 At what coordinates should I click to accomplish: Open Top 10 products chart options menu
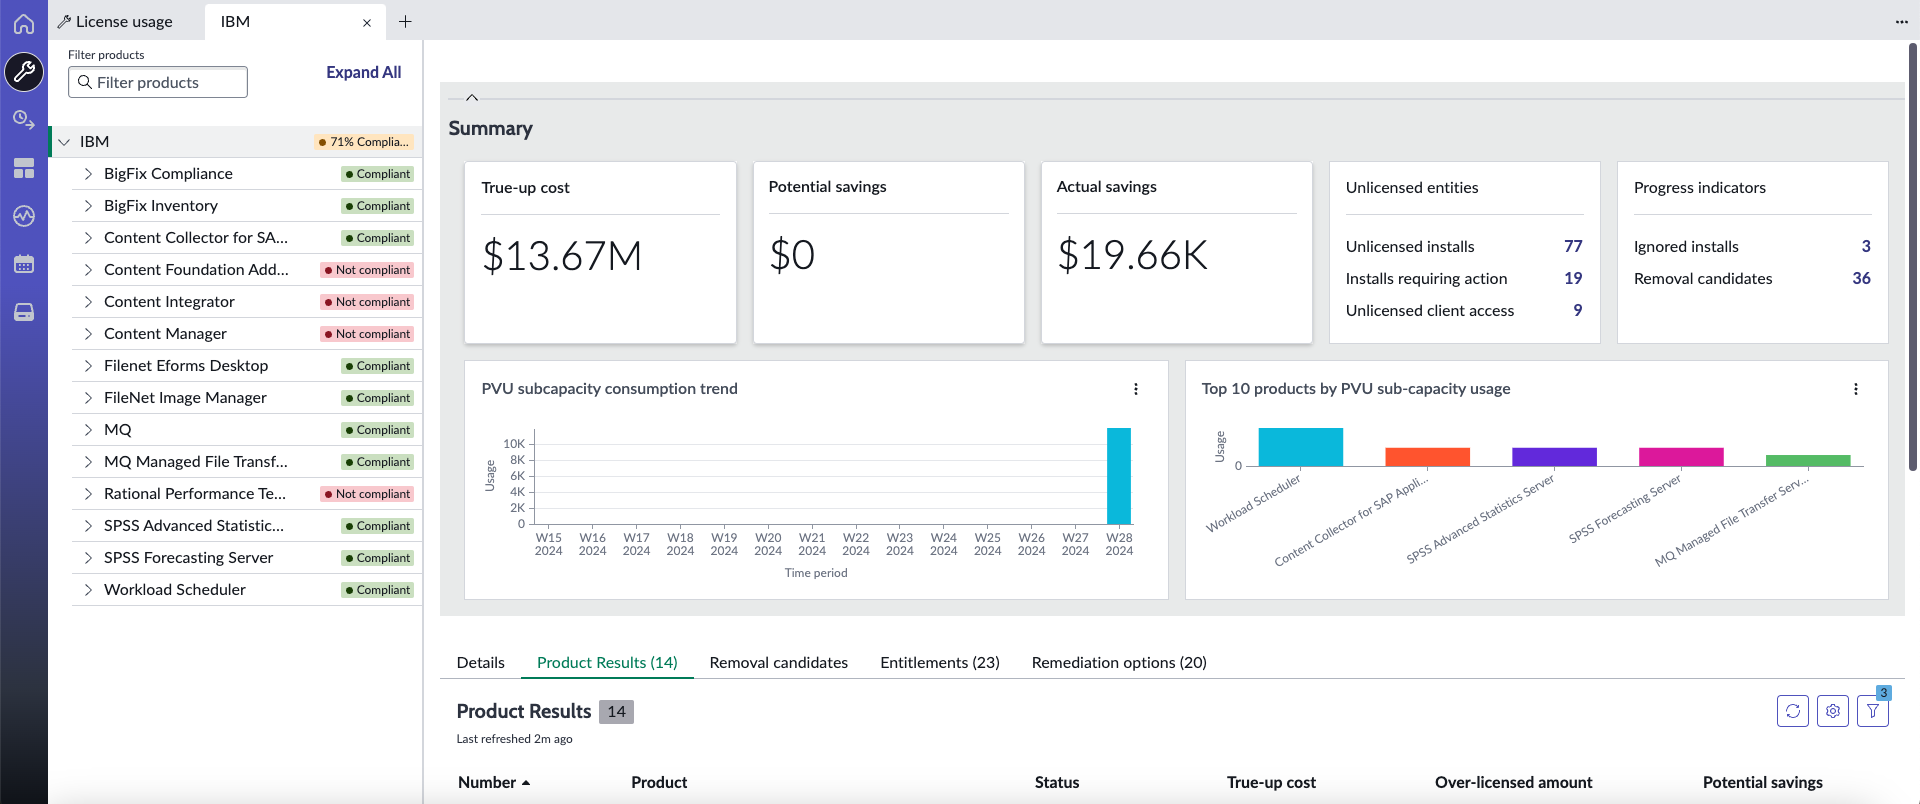click(1856, 389)
